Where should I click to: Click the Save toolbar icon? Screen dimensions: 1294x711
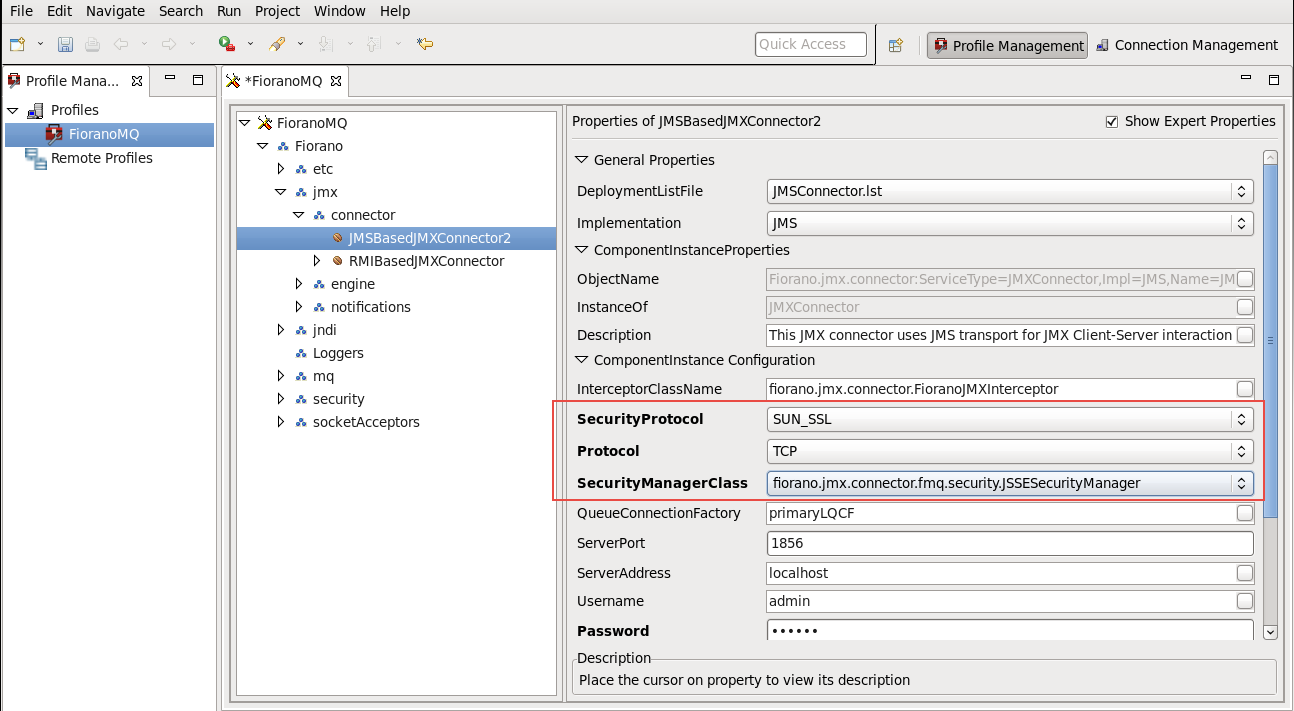coord(65,44)
